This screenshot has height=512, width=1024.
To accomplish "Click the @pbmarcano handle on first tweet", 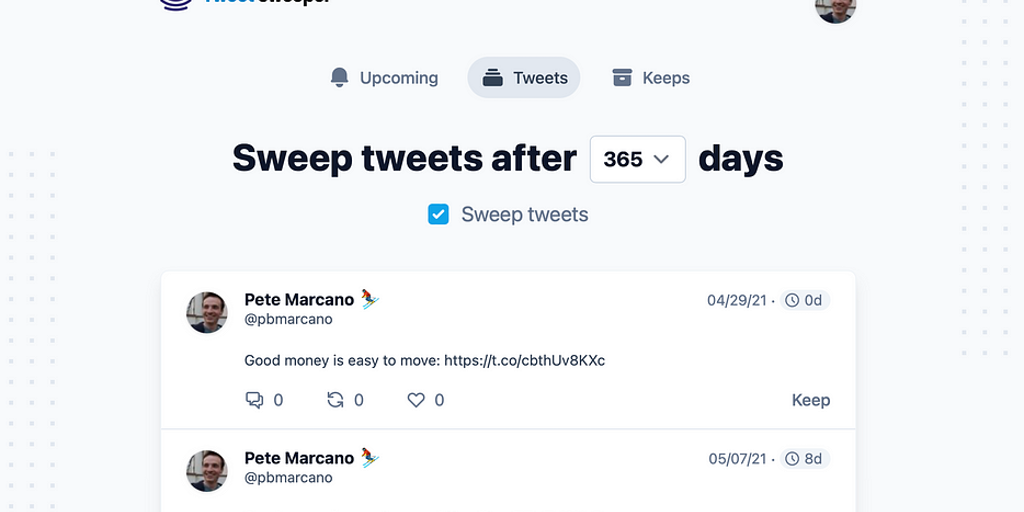I will tap(288, 319).
